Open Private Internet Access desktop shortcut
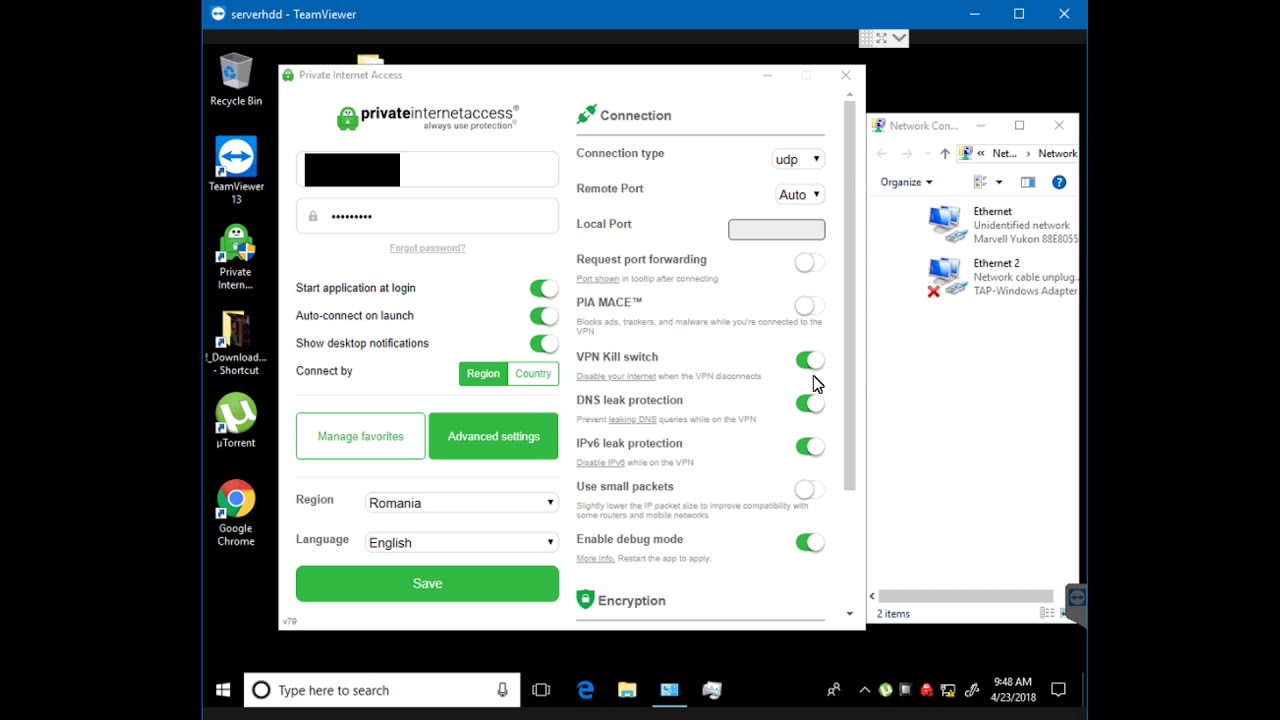The height and width of the screenshot is (720, 1280). (x=236, y=256)
